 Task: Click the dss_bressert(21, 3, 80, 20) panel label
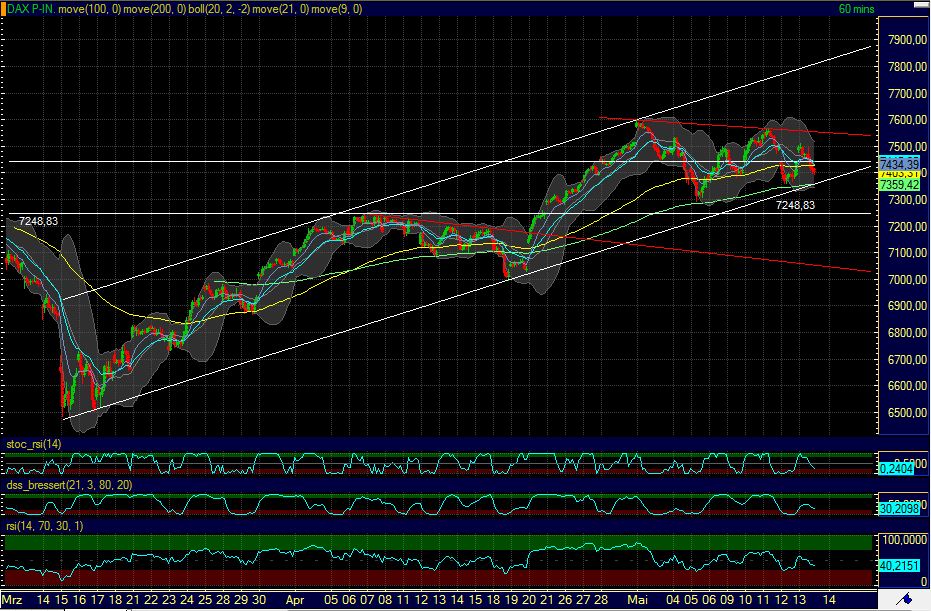point(69,485)
